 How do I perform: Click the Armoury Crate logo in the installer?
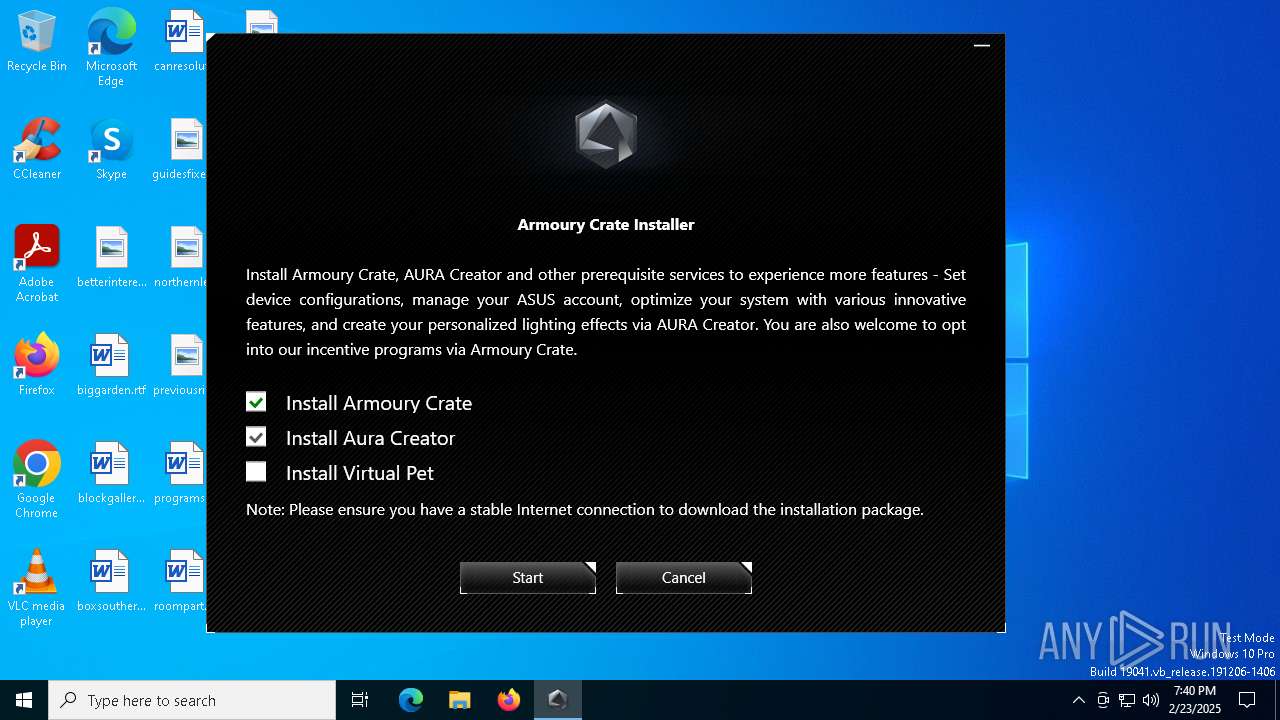[606, 135]
